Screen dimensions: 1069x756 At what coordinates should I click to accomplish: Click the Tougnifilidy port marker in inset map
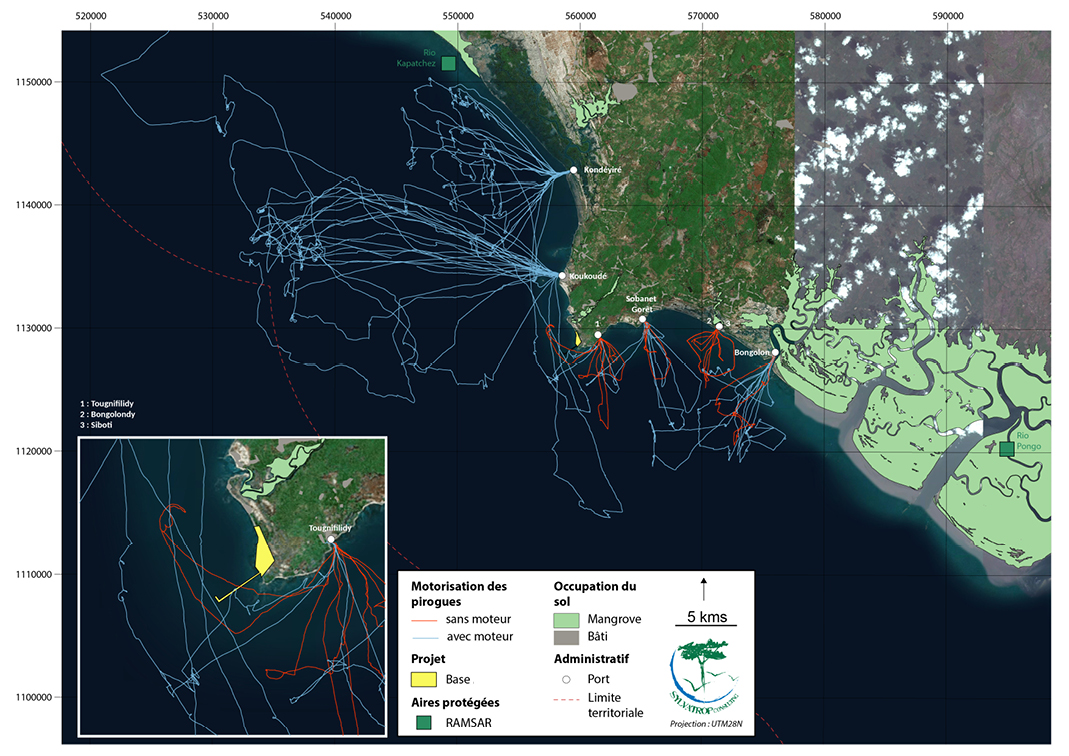(331, 540)
